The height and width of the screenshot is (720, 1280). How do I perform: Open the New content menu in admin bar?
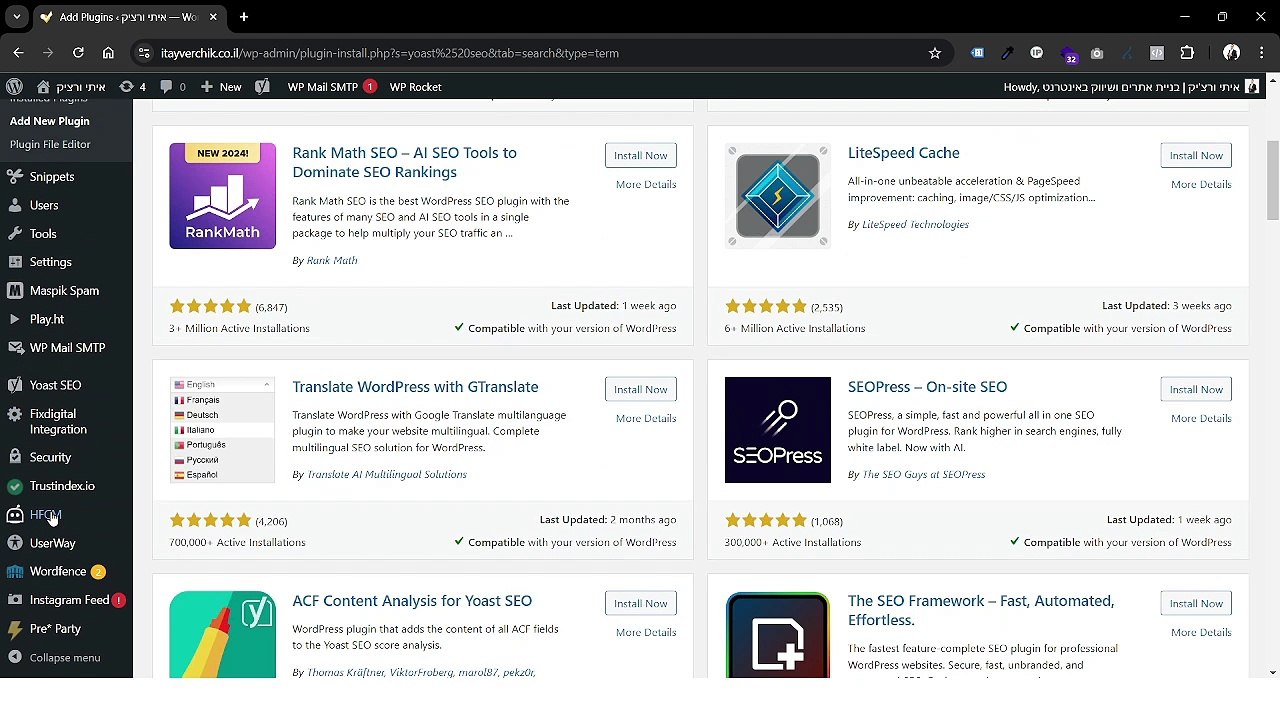221,87
